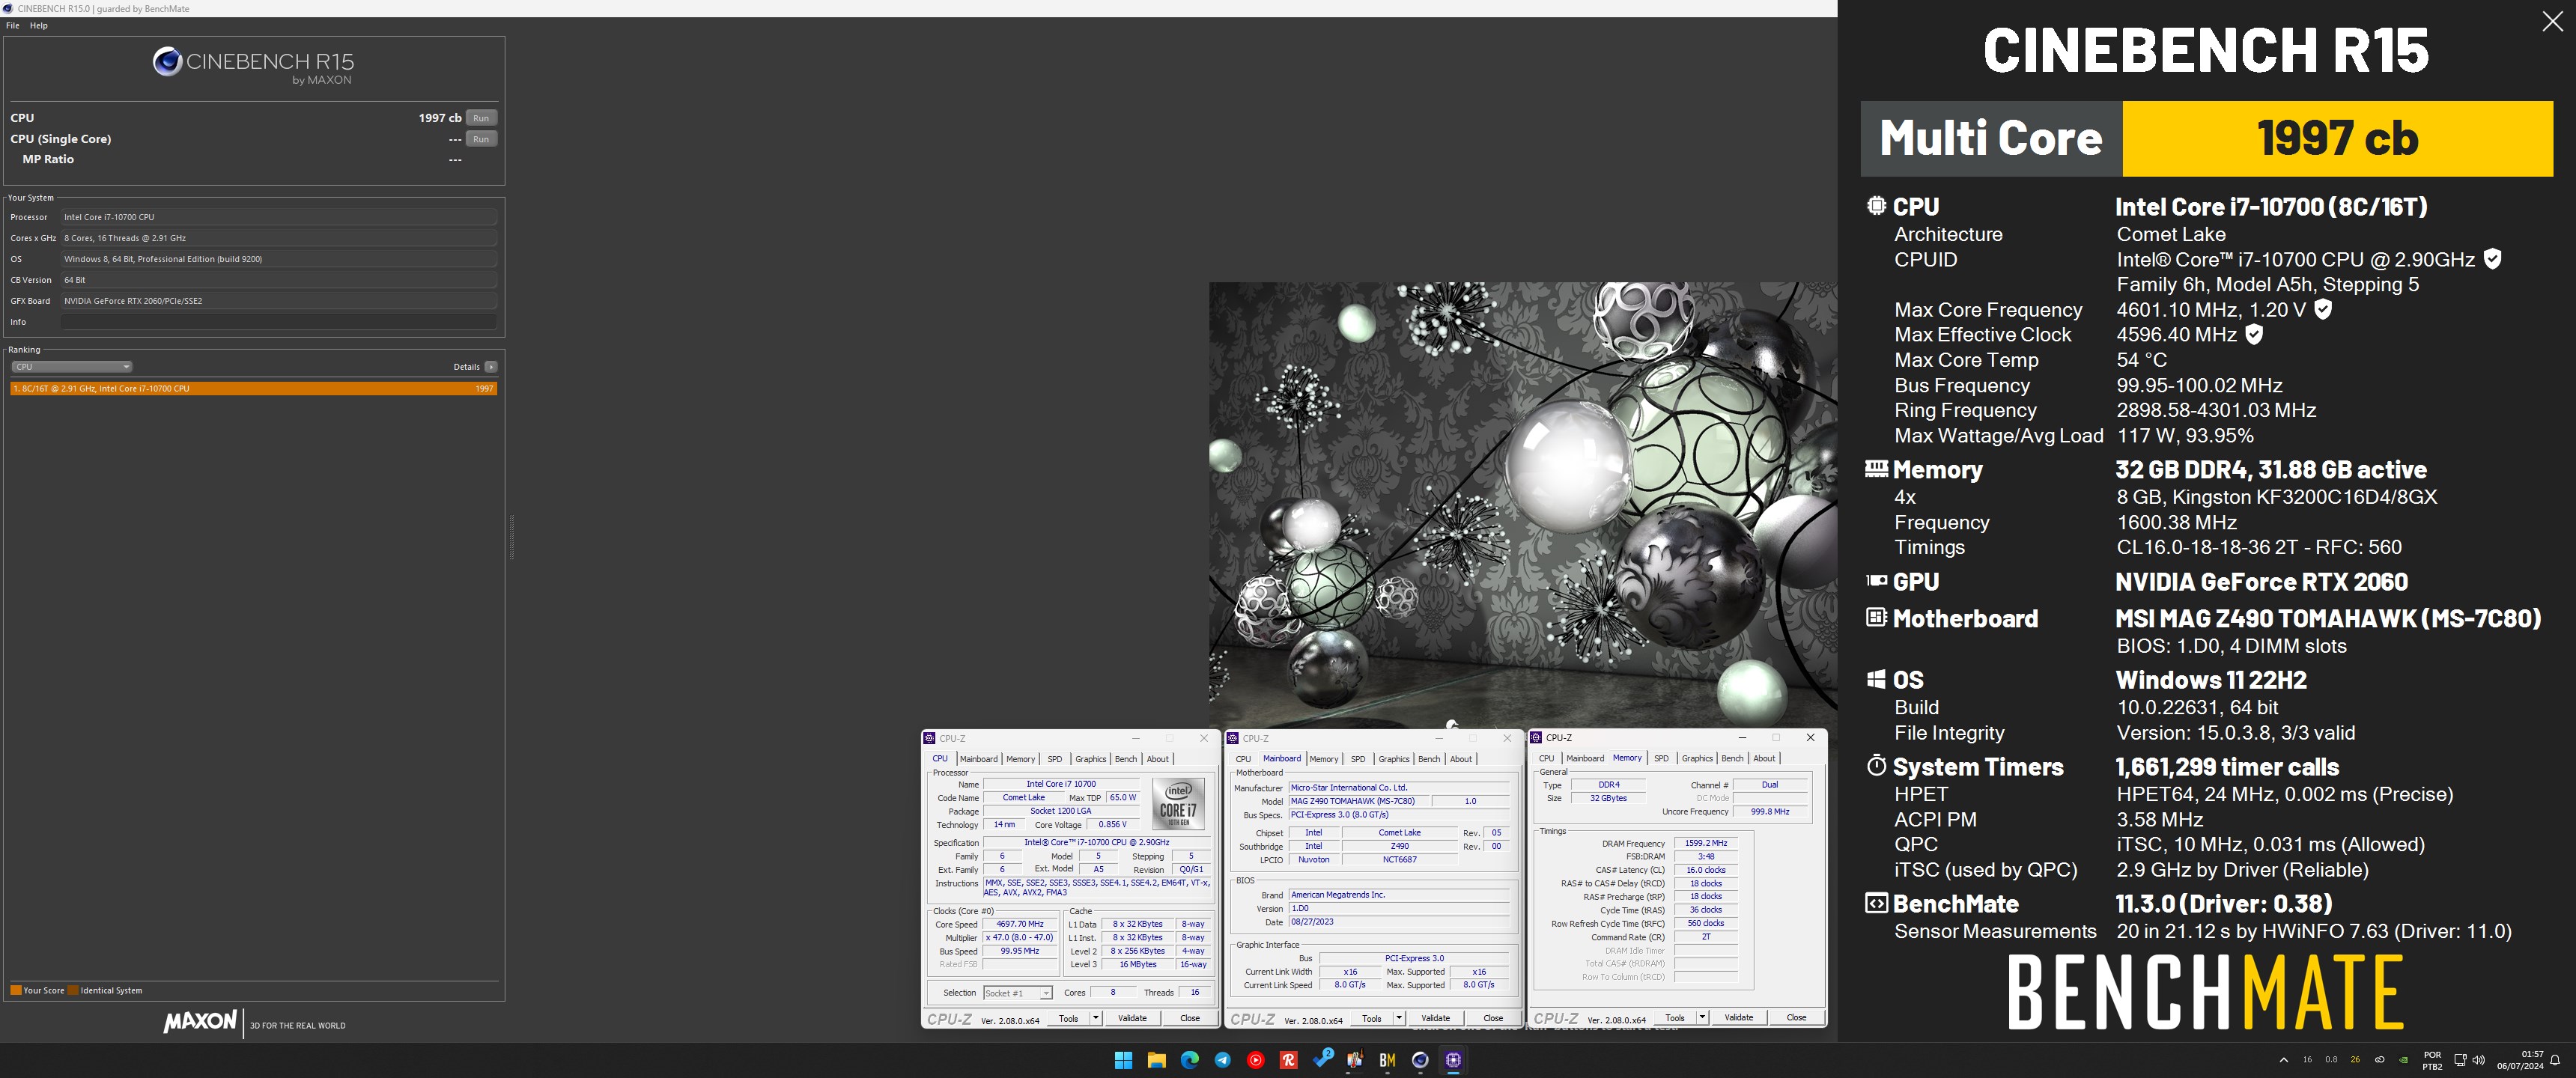Click DRAM Frequency value 1599.2 MHz
This screenshot has width=2576, height=1078.
pos(1706,843)
